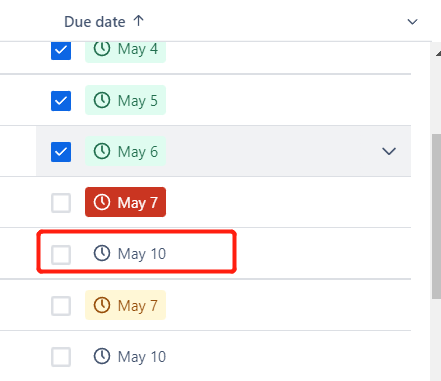
Task: Click the vertical scrollbar thumb
Action: click(436, 216)
